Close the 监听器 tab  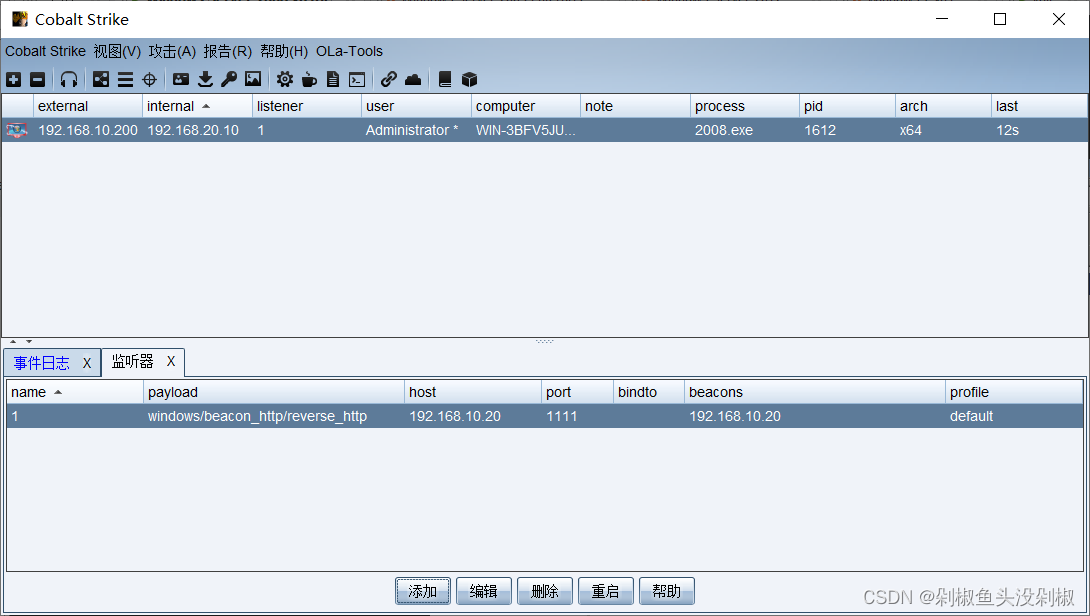point(170,362)
